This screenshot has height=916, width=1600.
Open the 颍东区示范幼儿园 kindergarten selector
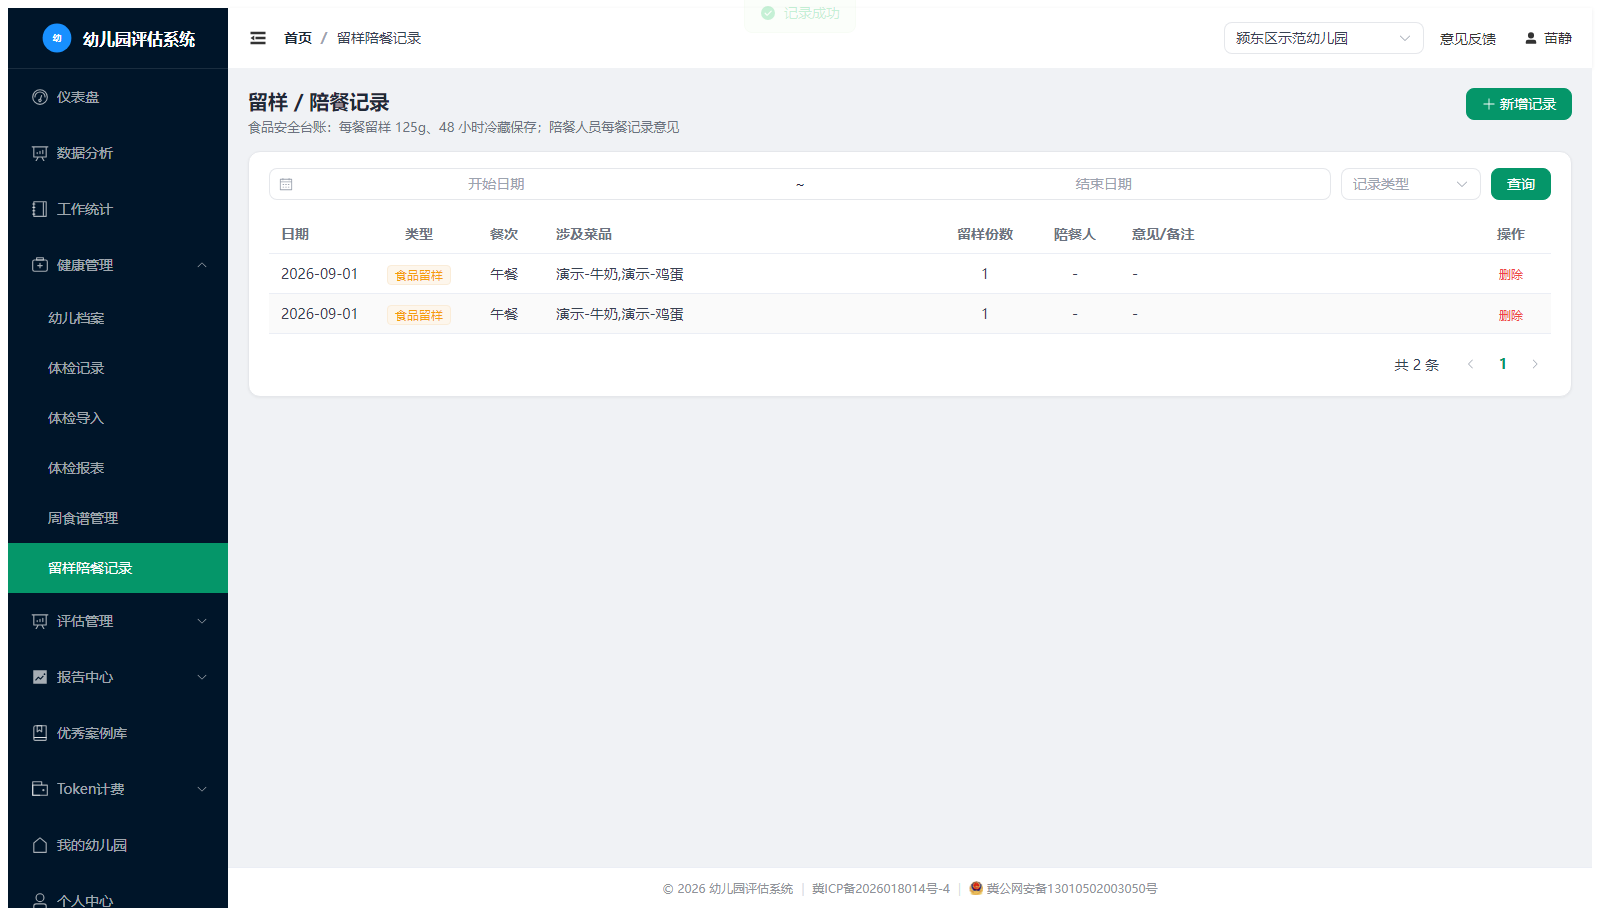click(1323, 38)
